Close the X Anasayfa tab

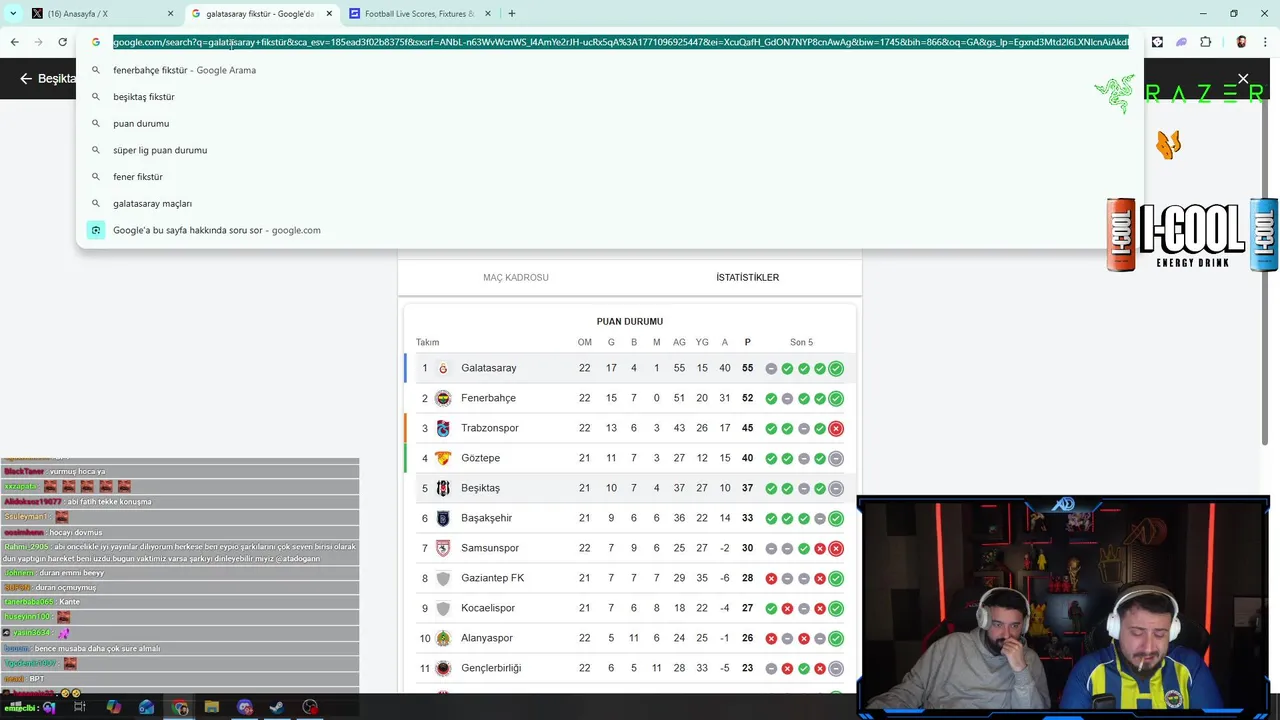(x=171, y=14)
